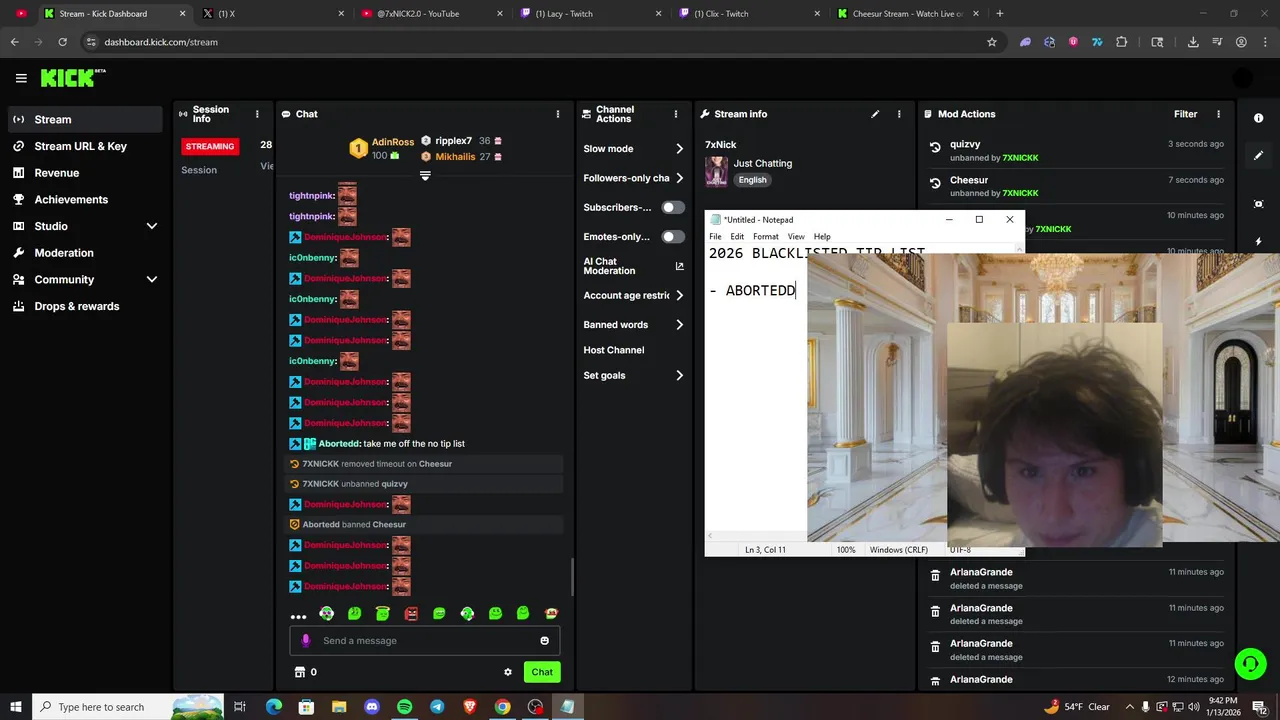The height and width of the screenshot is (720, 1280).
Task: Open Stream info panel three-dot menu
Action: pos(899,114)
